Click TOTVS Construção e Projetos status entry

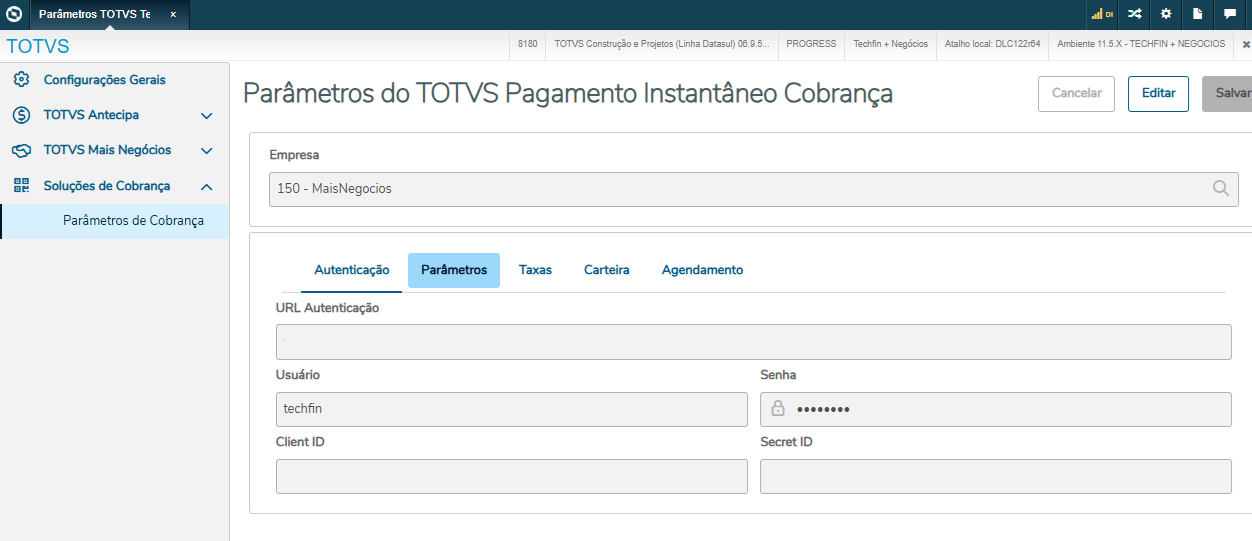click(x=662, y=44)
